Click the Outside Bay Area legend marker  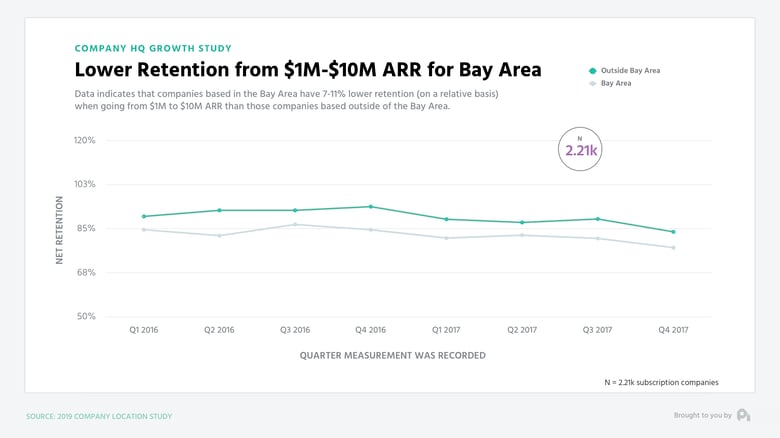click(592, 71)
